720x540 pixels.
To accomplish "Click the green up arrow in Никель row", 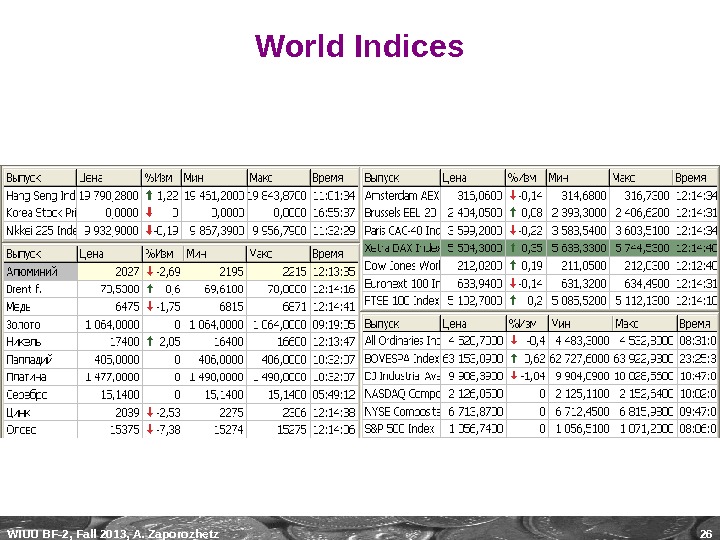I will [150, 341].
